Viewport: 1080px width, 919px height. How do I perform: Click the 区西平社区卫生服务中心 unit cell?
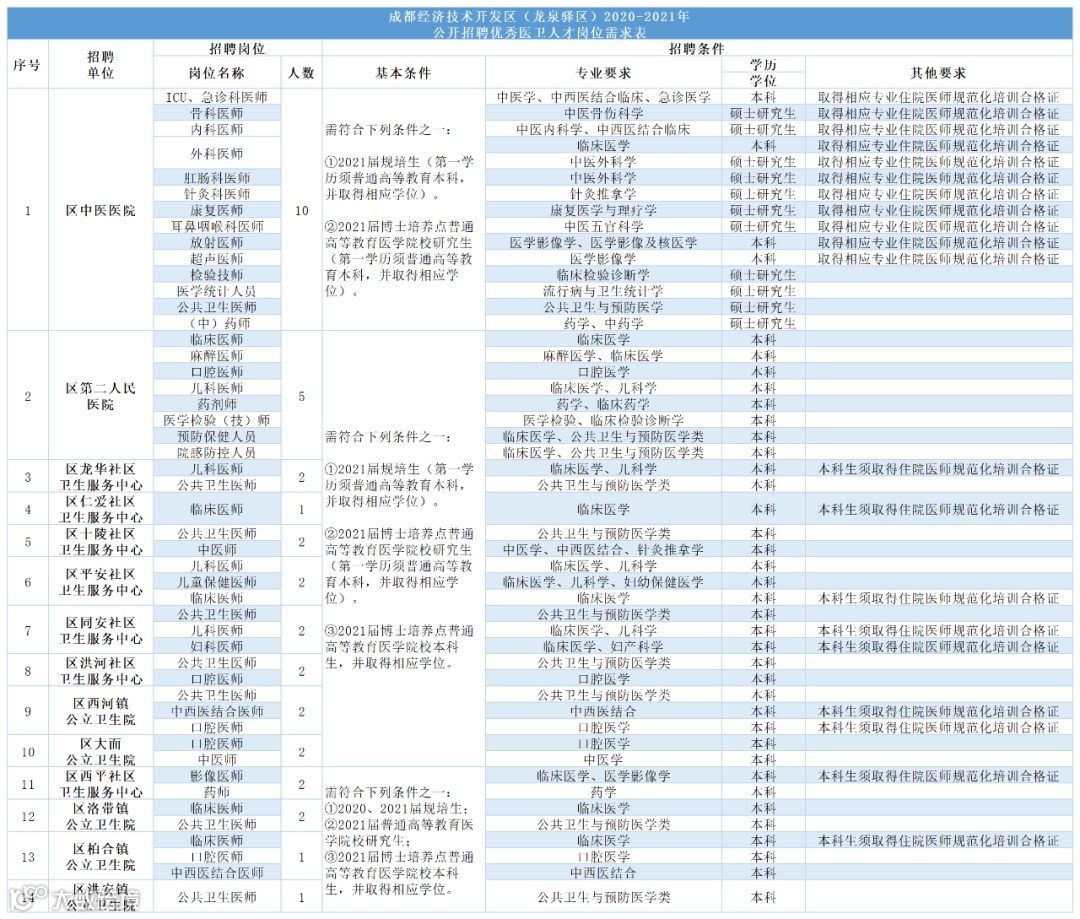tap(101, 784)
